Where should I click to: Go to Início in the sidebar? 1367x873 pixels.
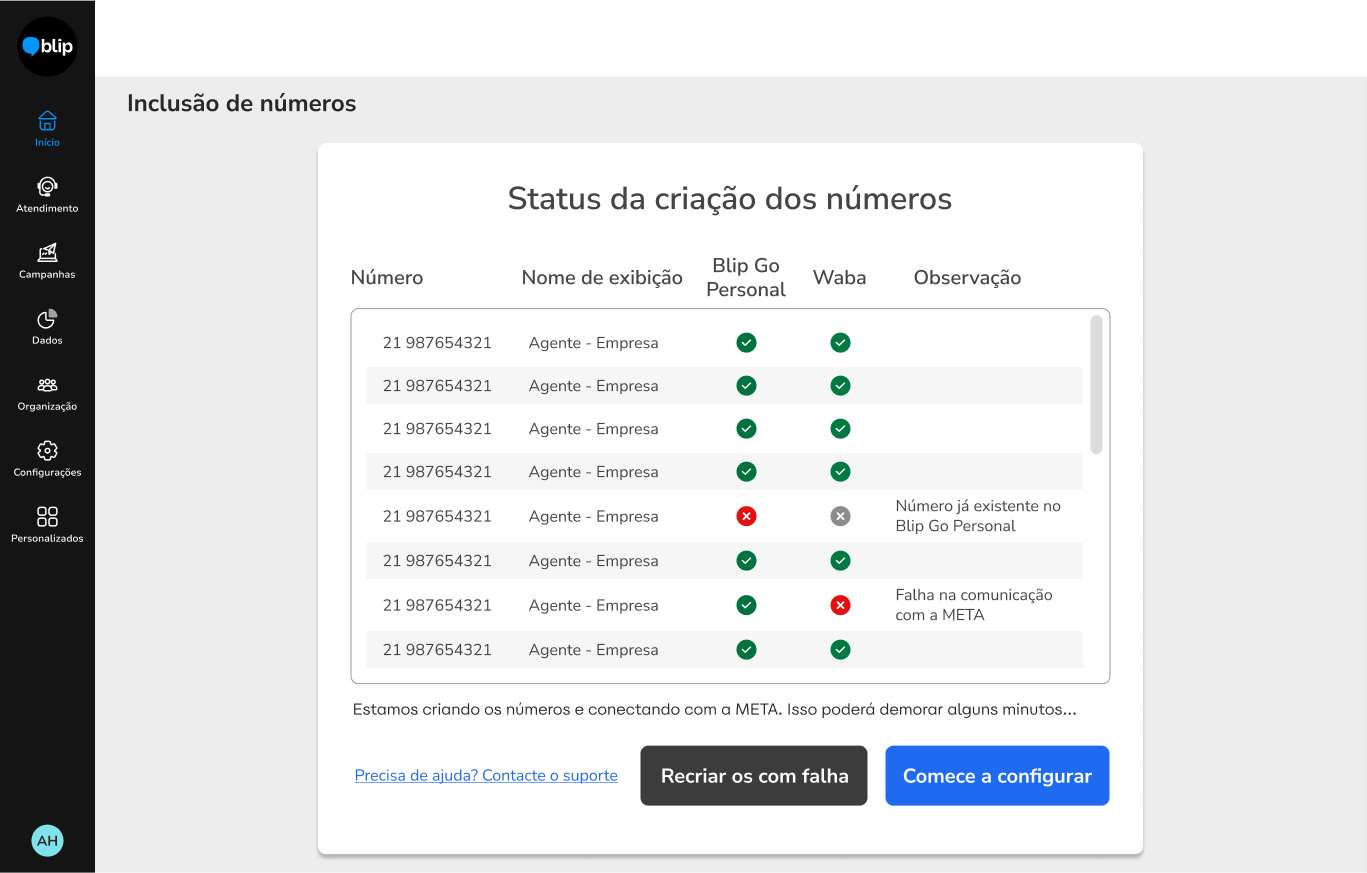(x=47, y=129)
